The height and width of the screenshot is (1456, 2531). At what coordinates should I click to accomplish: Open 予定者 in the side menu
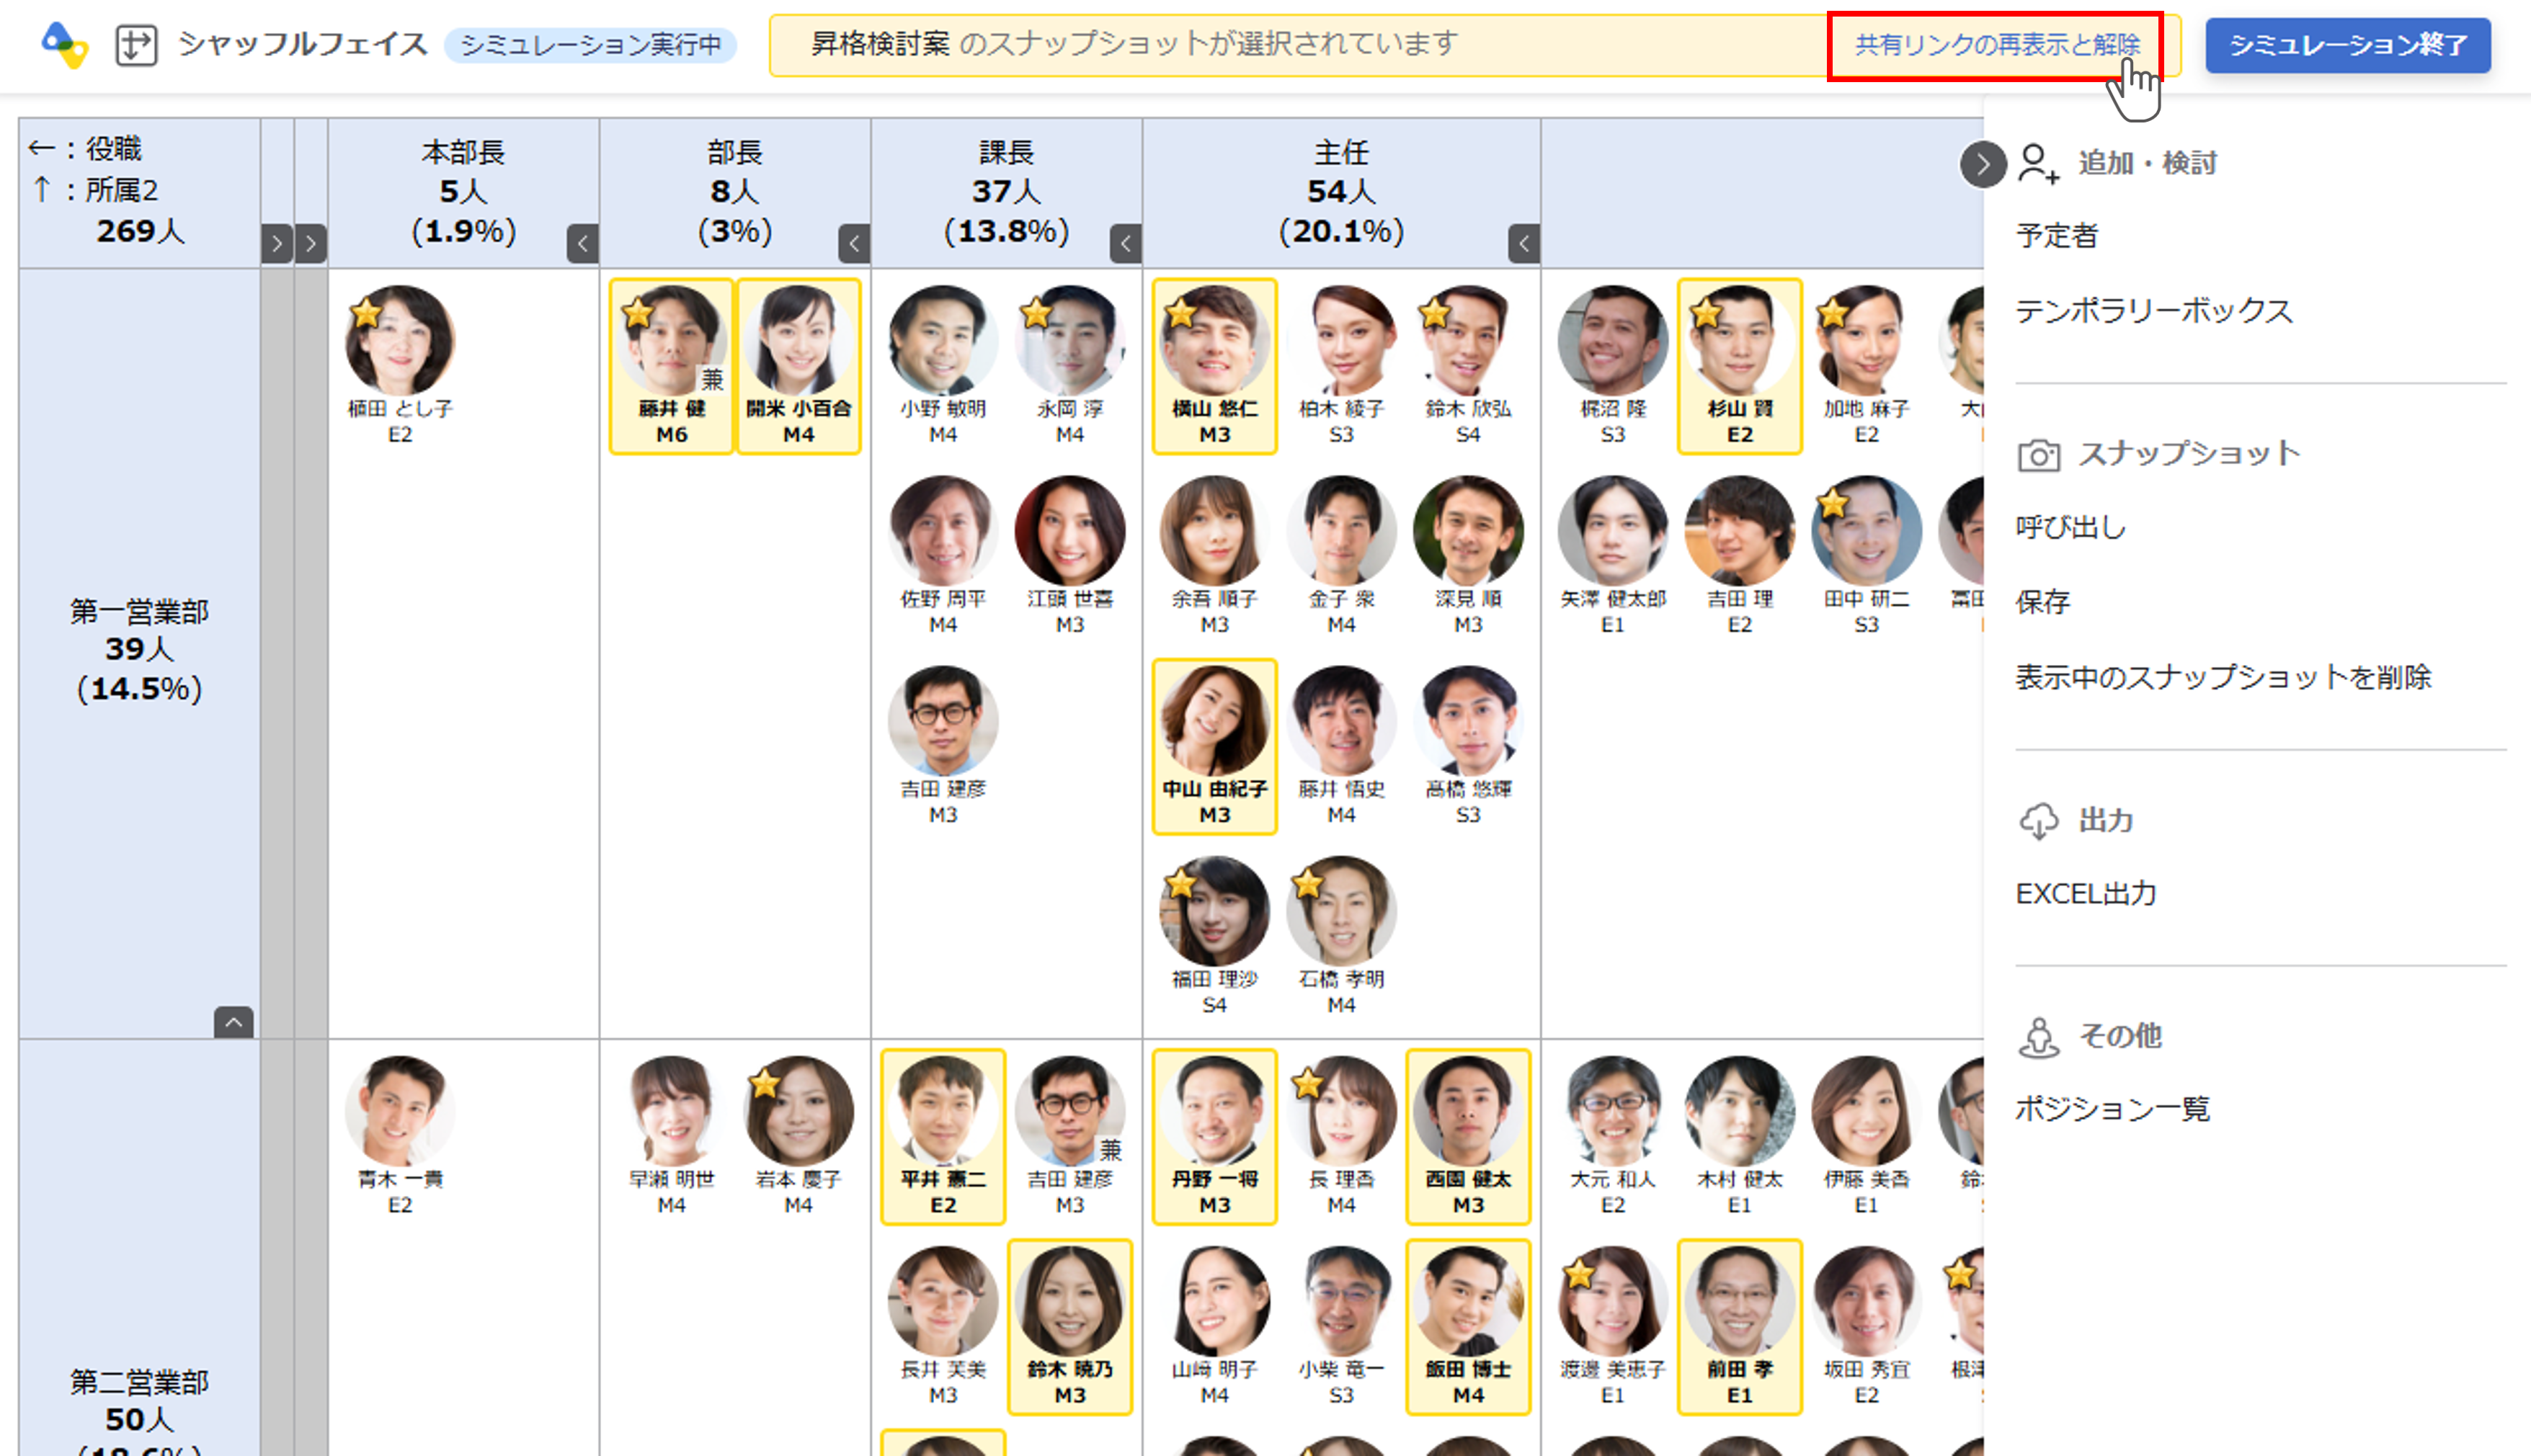(2056, 236)
